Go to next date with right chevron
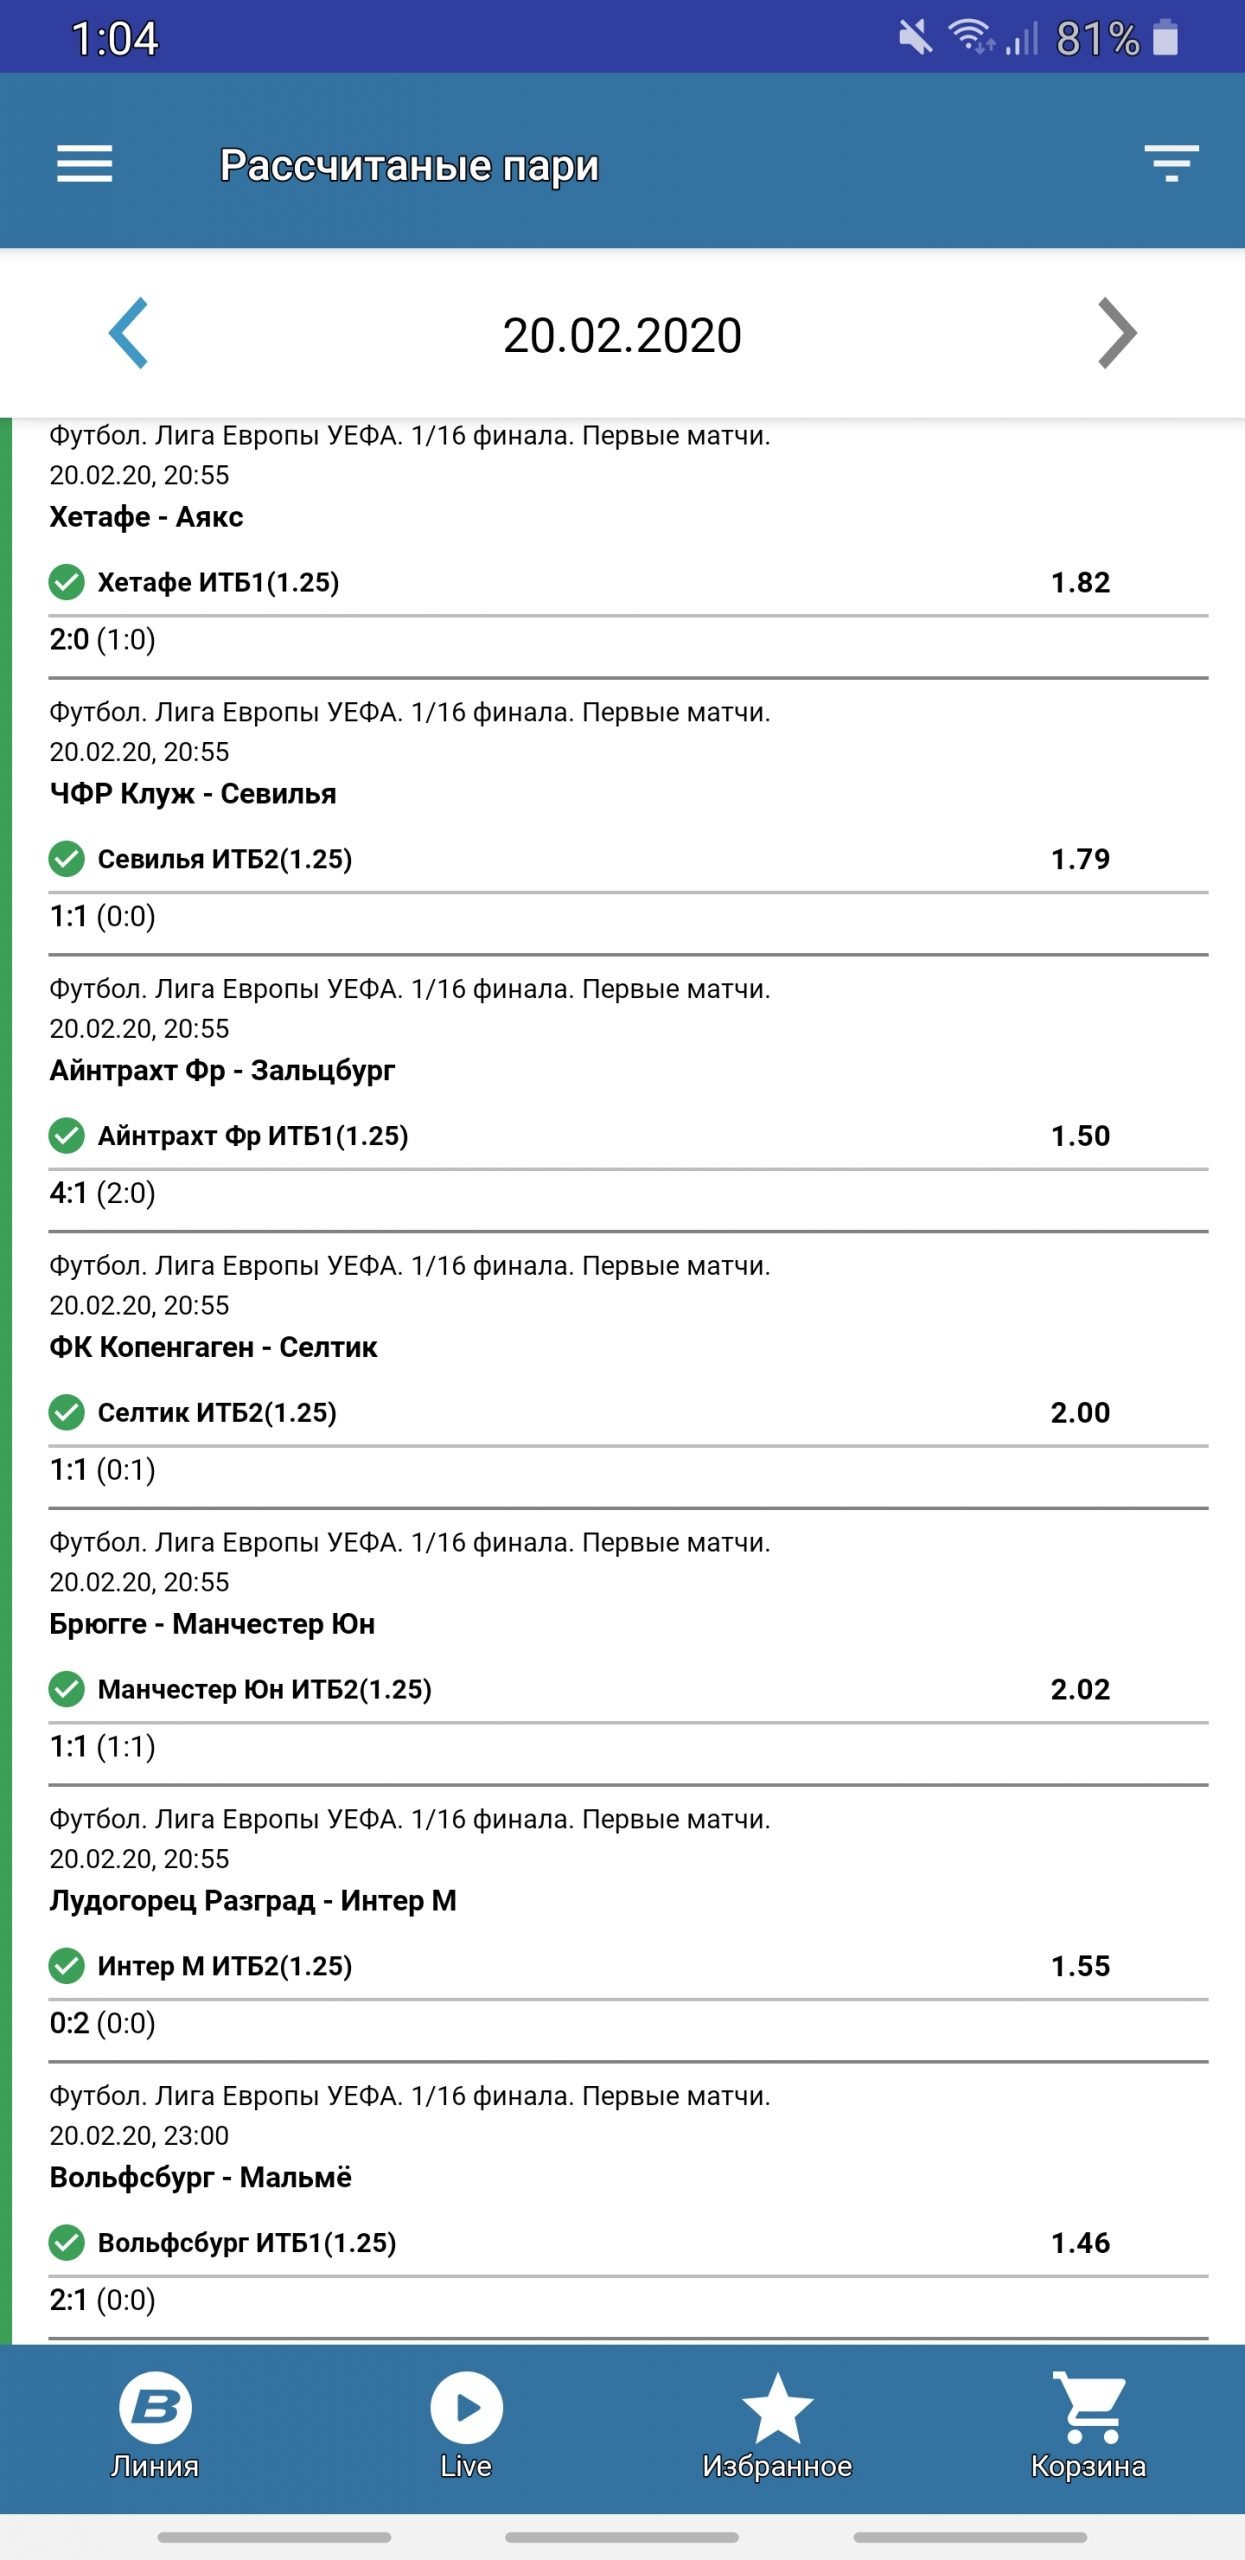This screenshot has height=2560, width=1245. click(x=1117, y=334)
